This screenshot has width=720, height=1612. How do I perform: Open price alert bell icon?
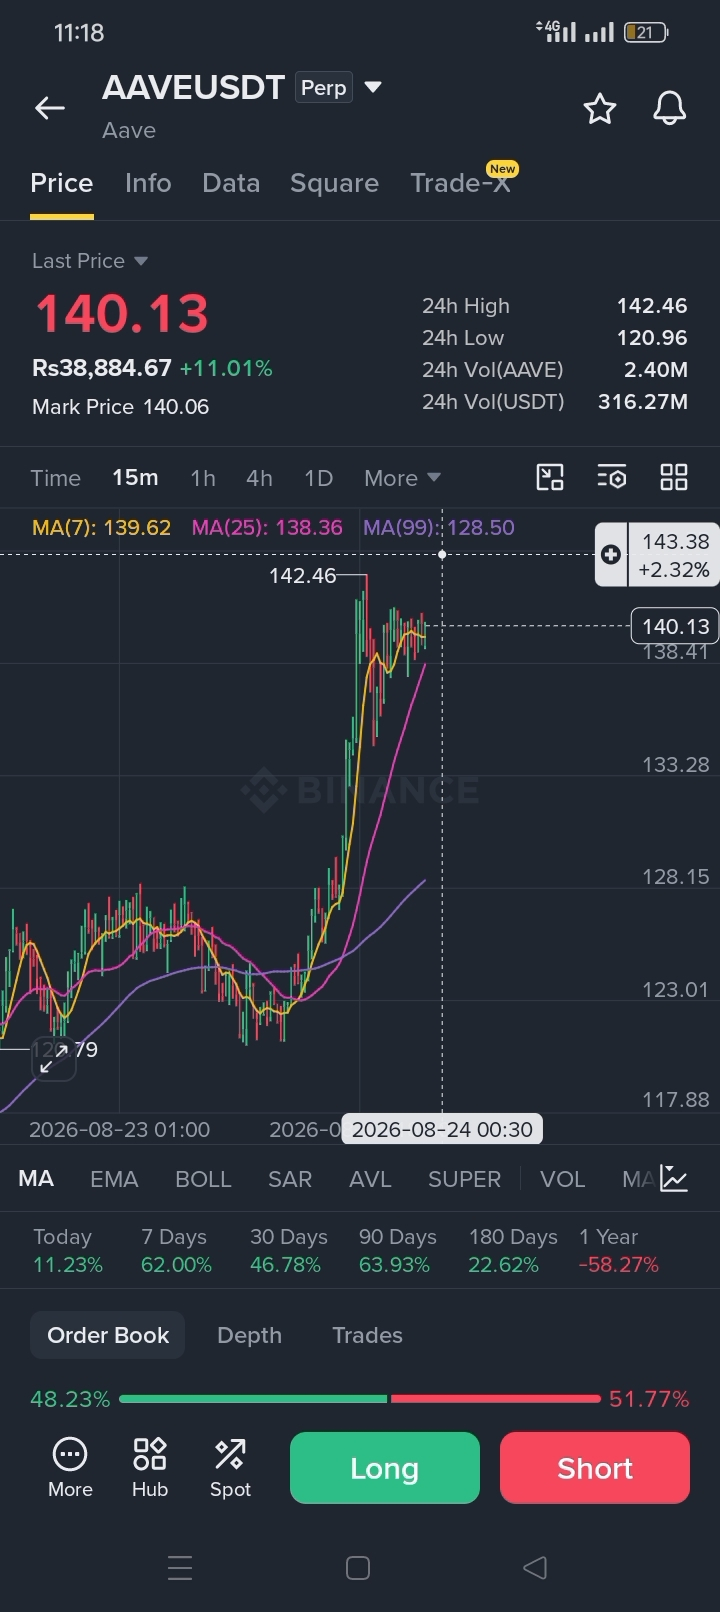[669, 108]
